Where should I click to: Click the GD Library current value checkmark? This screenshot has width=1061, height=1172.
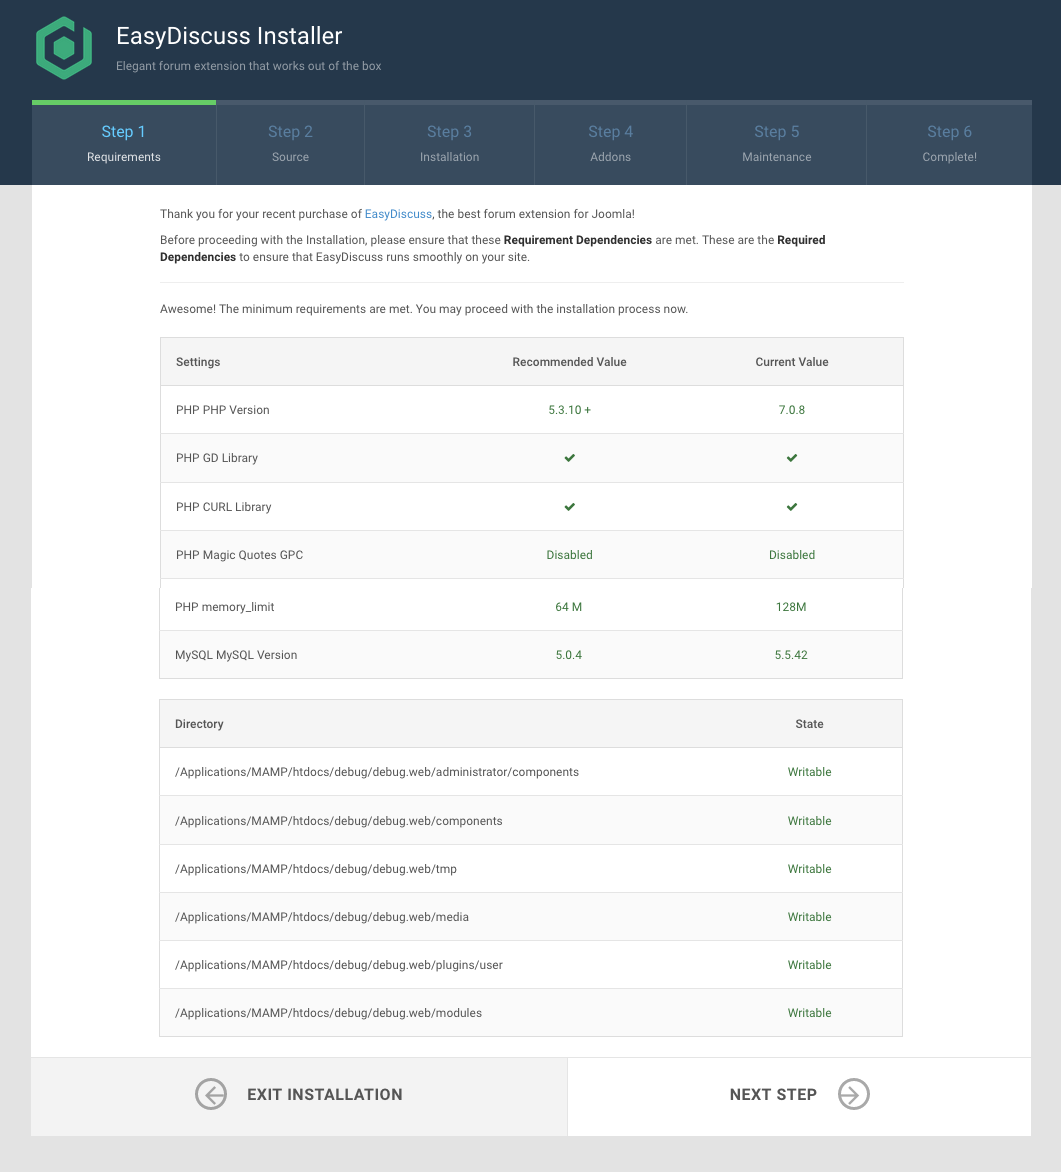click(x=792, y=457)
